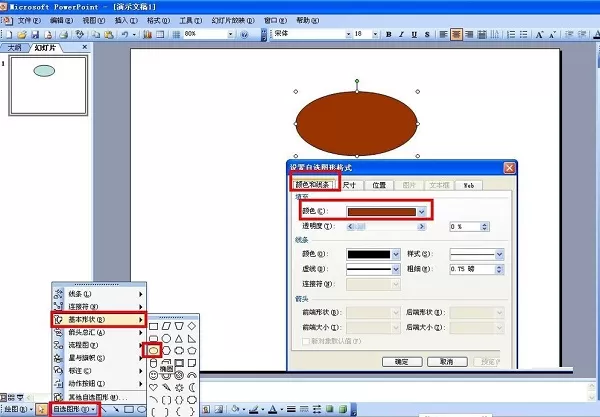The height and width of the screenshot is (417, 600).
Task: Click the Shadow S icon
Action: (427, 34)
